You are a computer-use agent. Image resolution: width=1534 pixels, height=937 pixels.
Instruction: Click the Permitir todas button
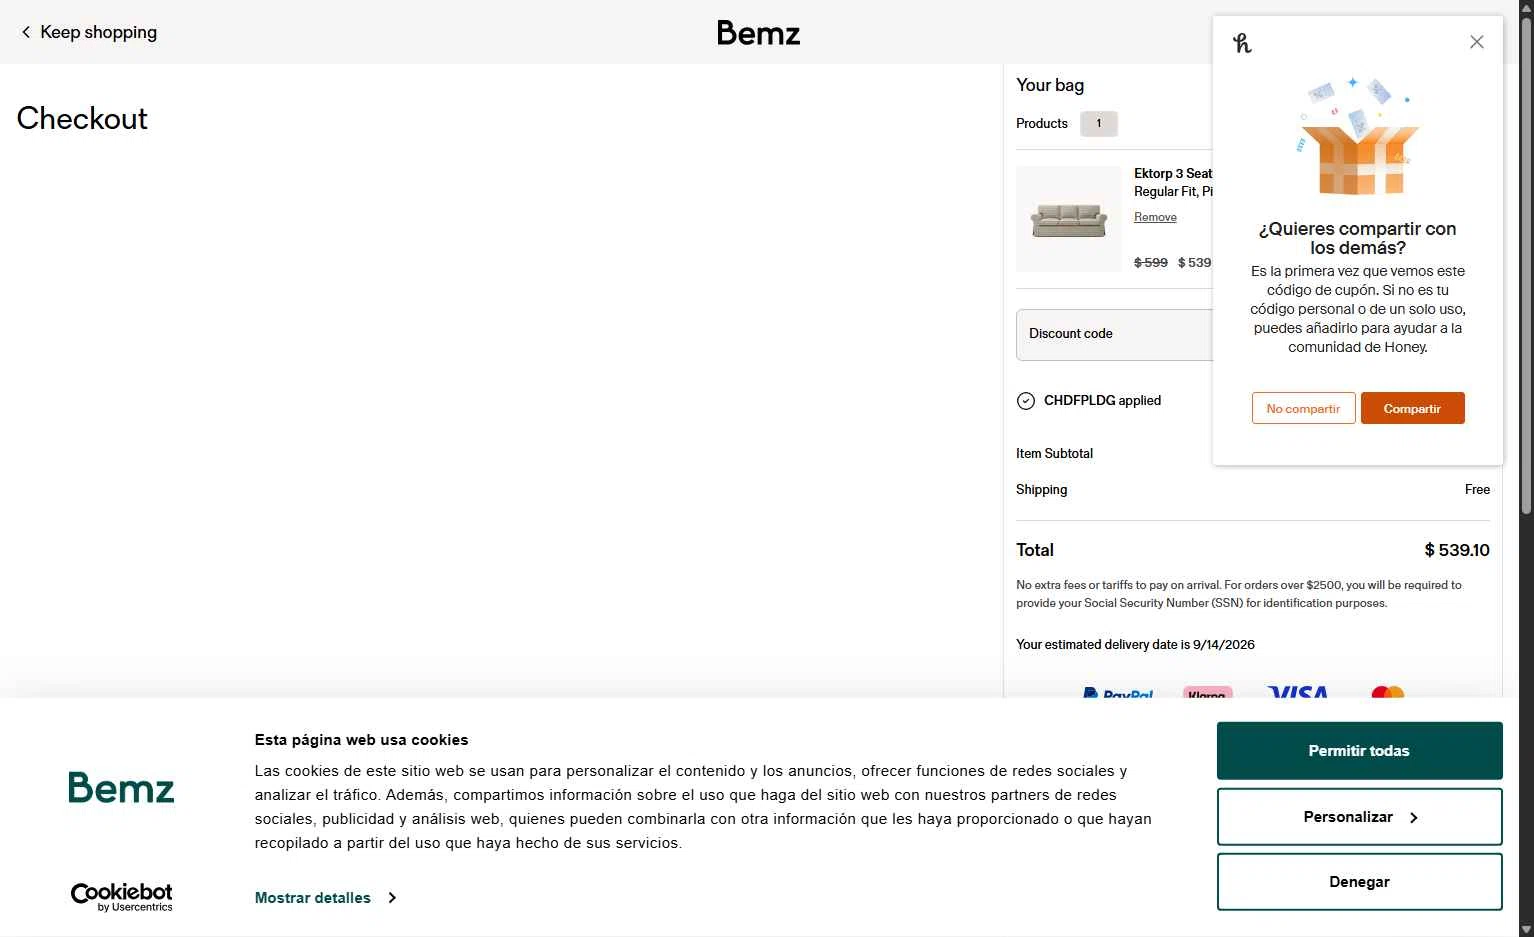pos(1359,751)
